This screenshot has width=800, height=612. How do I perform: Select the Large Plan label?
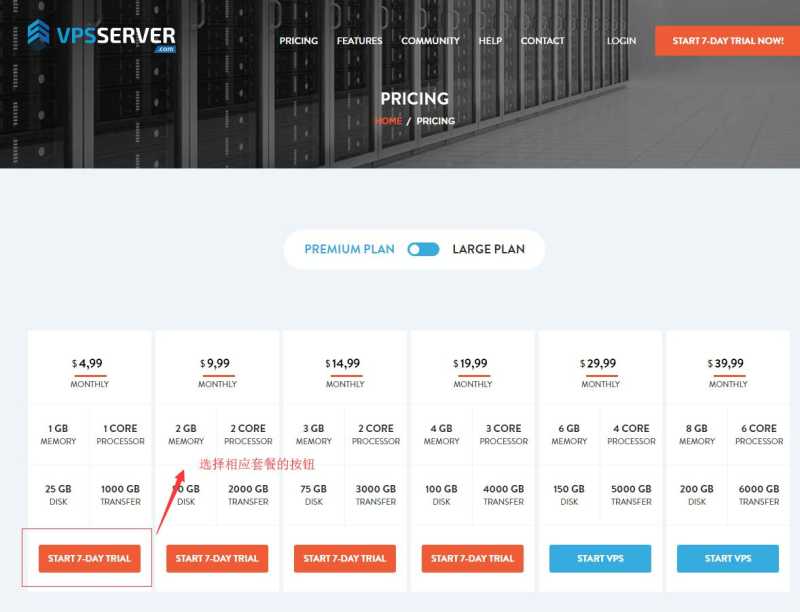coord(488,249)
